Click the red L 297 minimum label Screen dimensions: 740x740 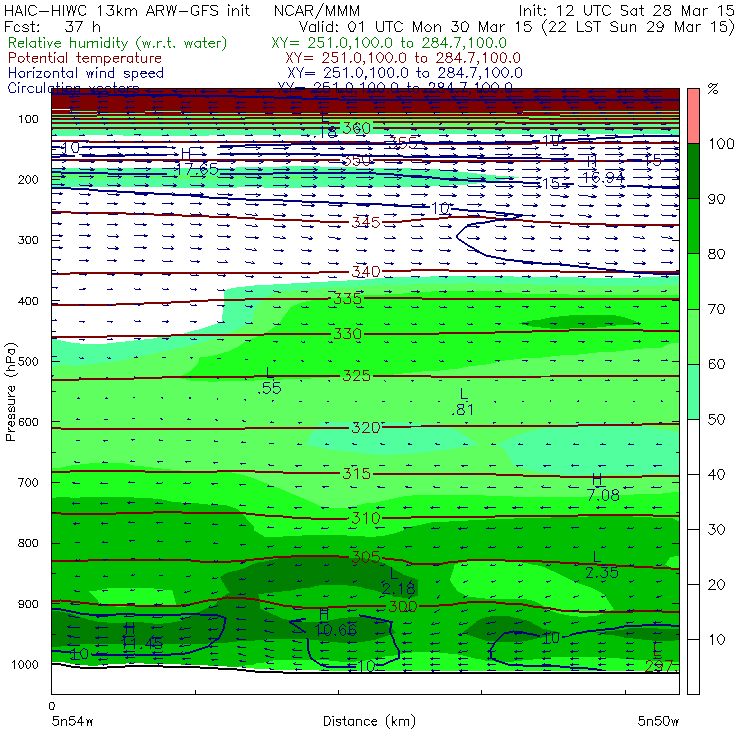(x=662, y=657)
